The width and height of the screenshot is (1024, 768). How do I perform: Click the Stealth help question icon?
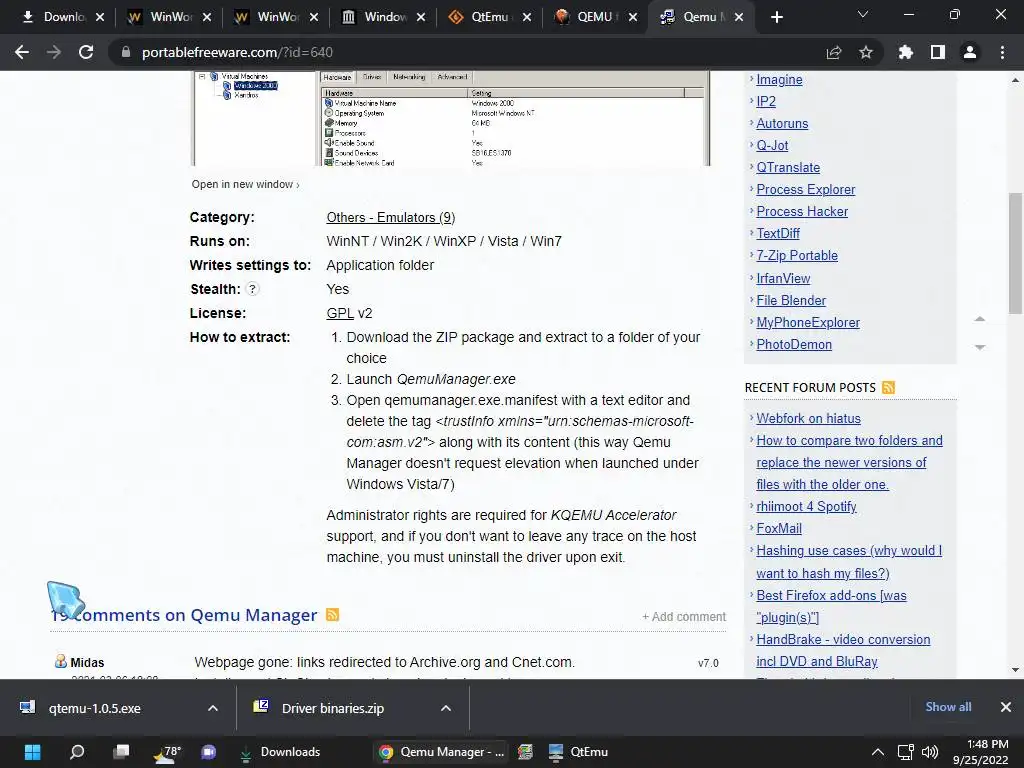tap(253, 289)
